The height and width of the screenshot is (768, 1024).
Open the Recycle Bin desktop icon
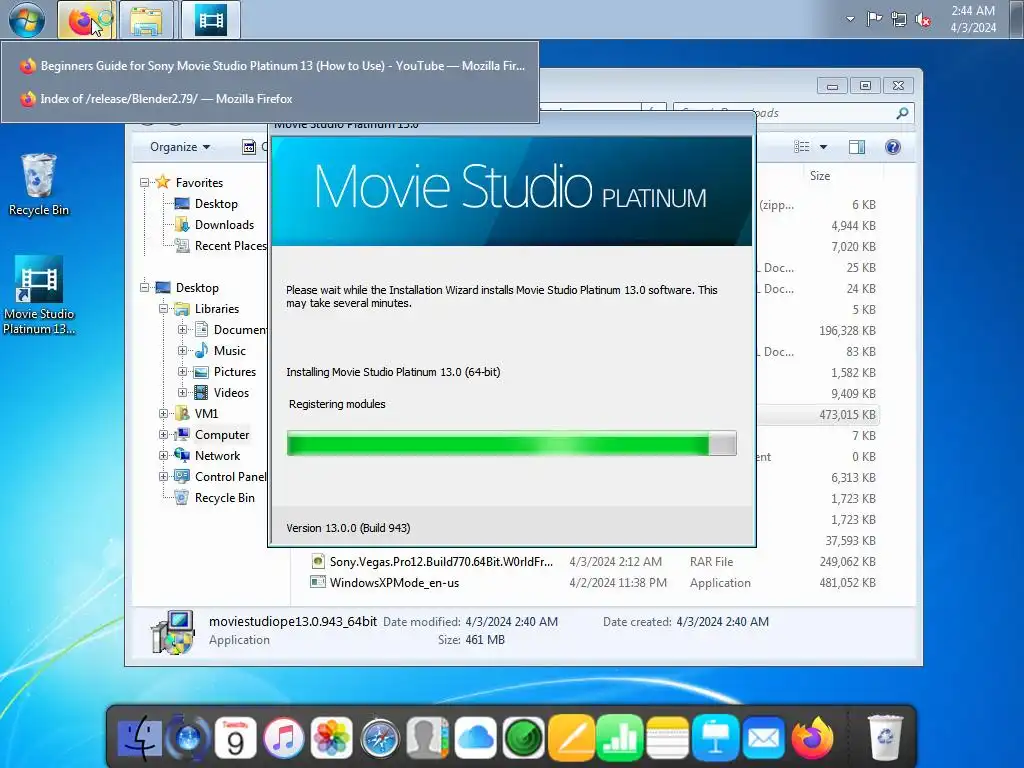tap(39, 184)
